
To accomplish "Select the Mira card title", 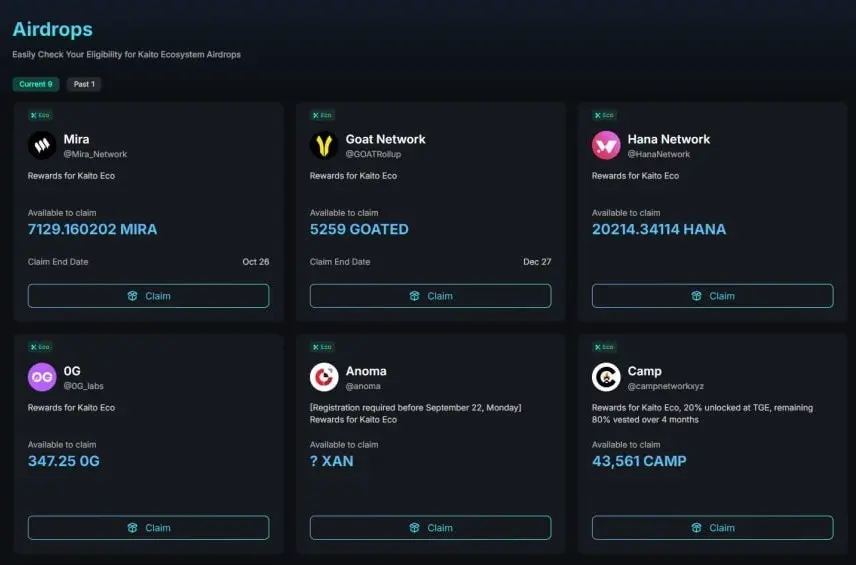I will point(76,139).
